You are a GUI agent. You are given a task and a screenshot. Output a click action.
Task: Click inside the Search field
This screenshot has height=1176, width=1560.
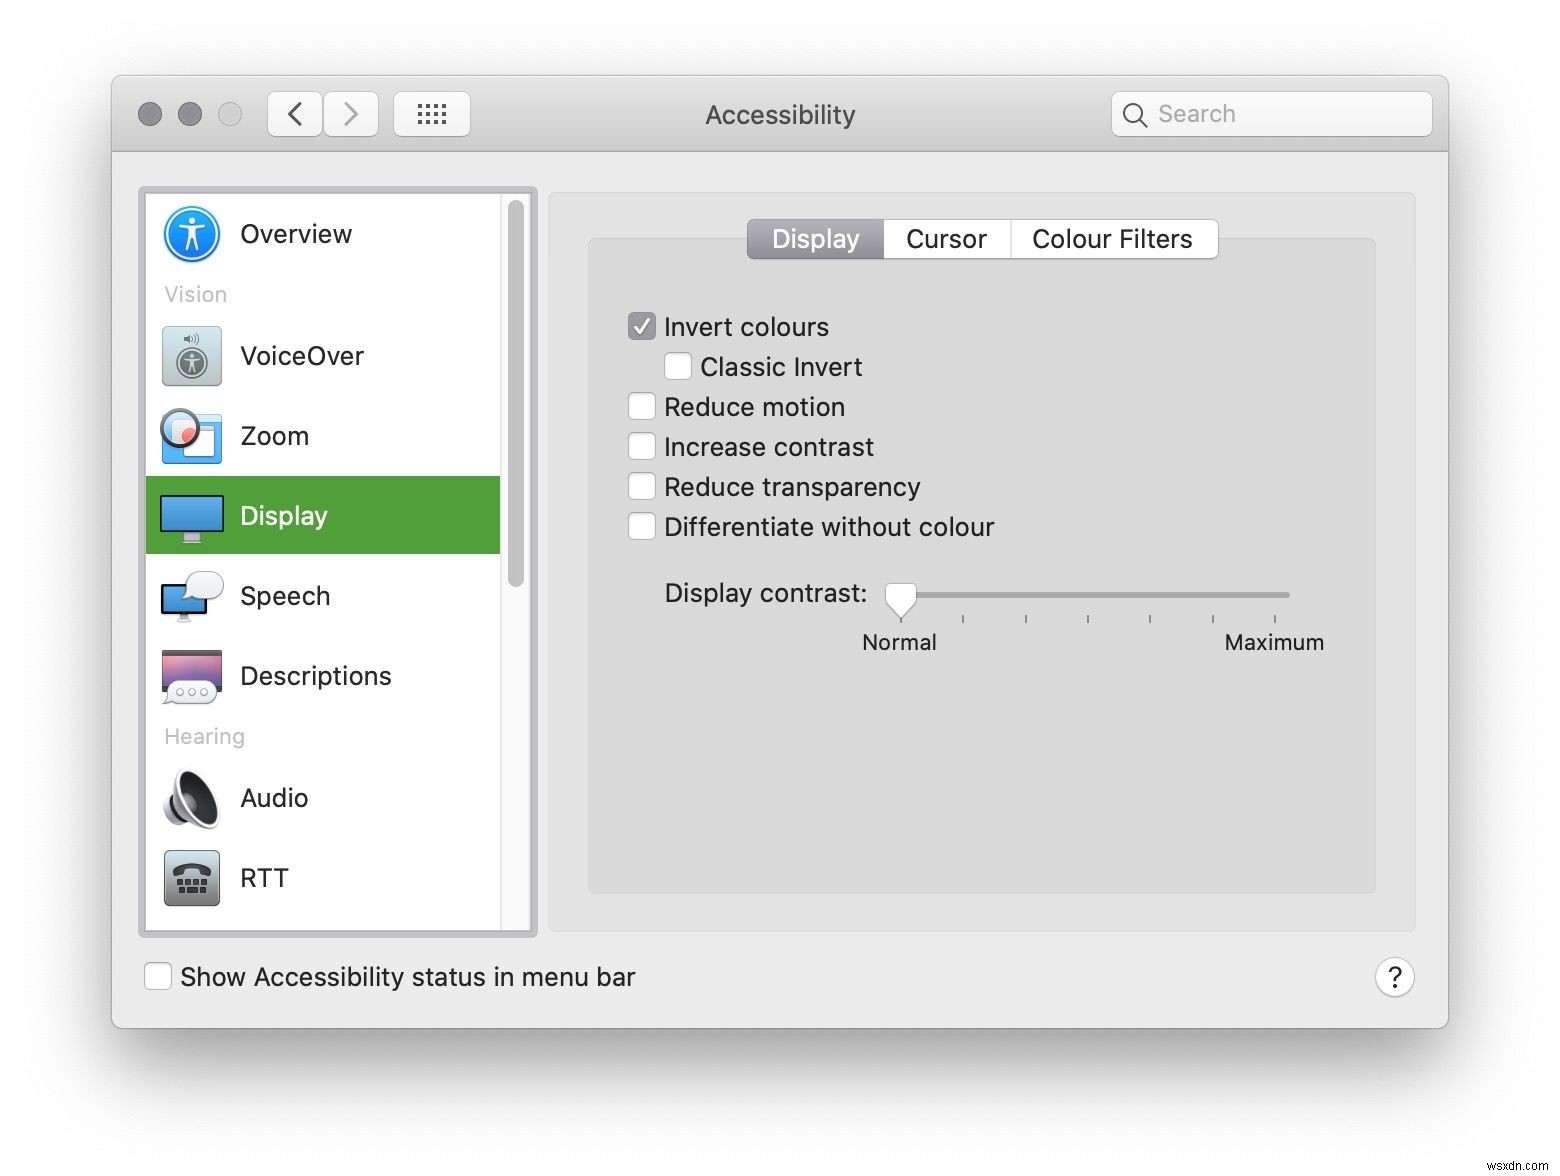[1270, 114]
